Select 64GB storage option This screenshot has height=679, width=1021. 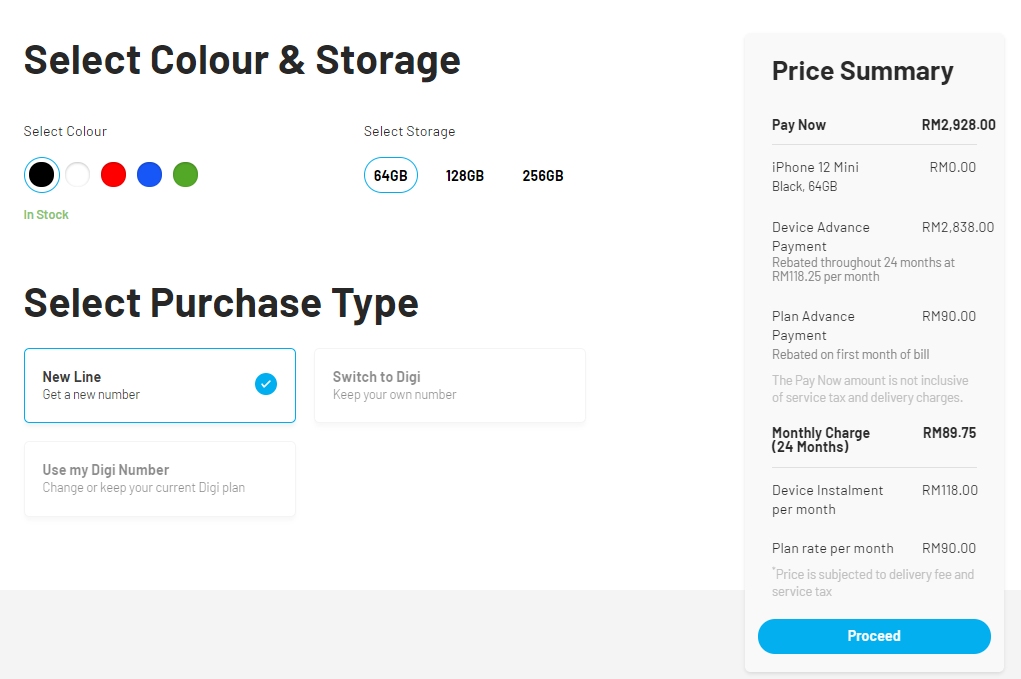tap(391, 176)
